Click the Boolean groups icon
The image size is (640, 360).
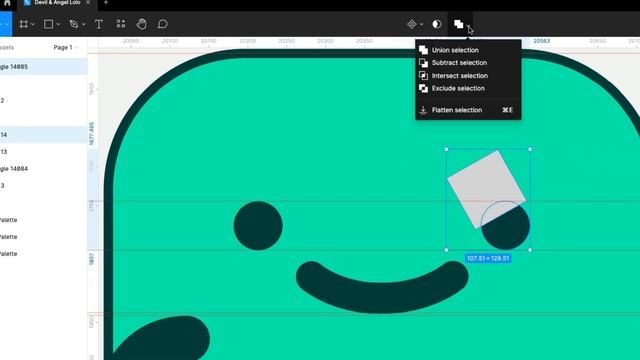point(458,24)
